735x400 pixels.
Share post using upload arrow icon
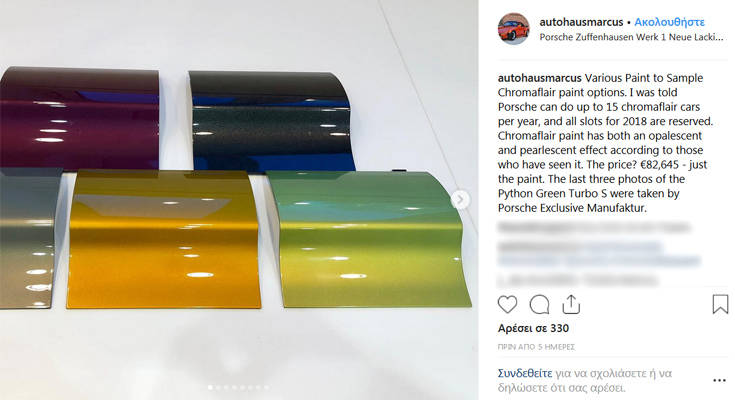click(571, 304)
